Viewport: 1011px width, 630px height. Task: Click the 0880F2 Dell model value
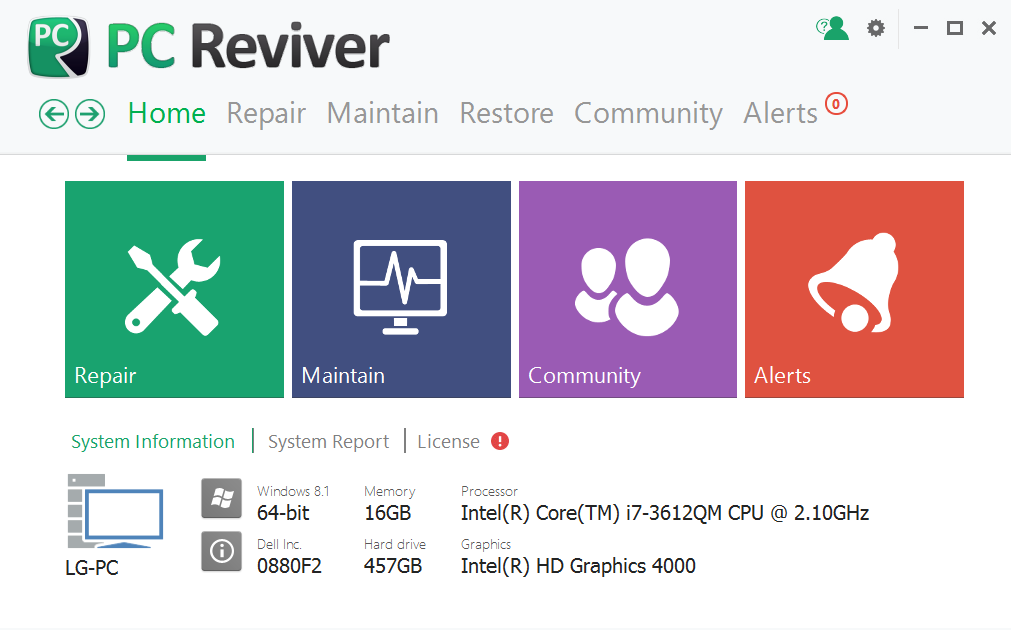pyautogui.click(x=289, y=566)
